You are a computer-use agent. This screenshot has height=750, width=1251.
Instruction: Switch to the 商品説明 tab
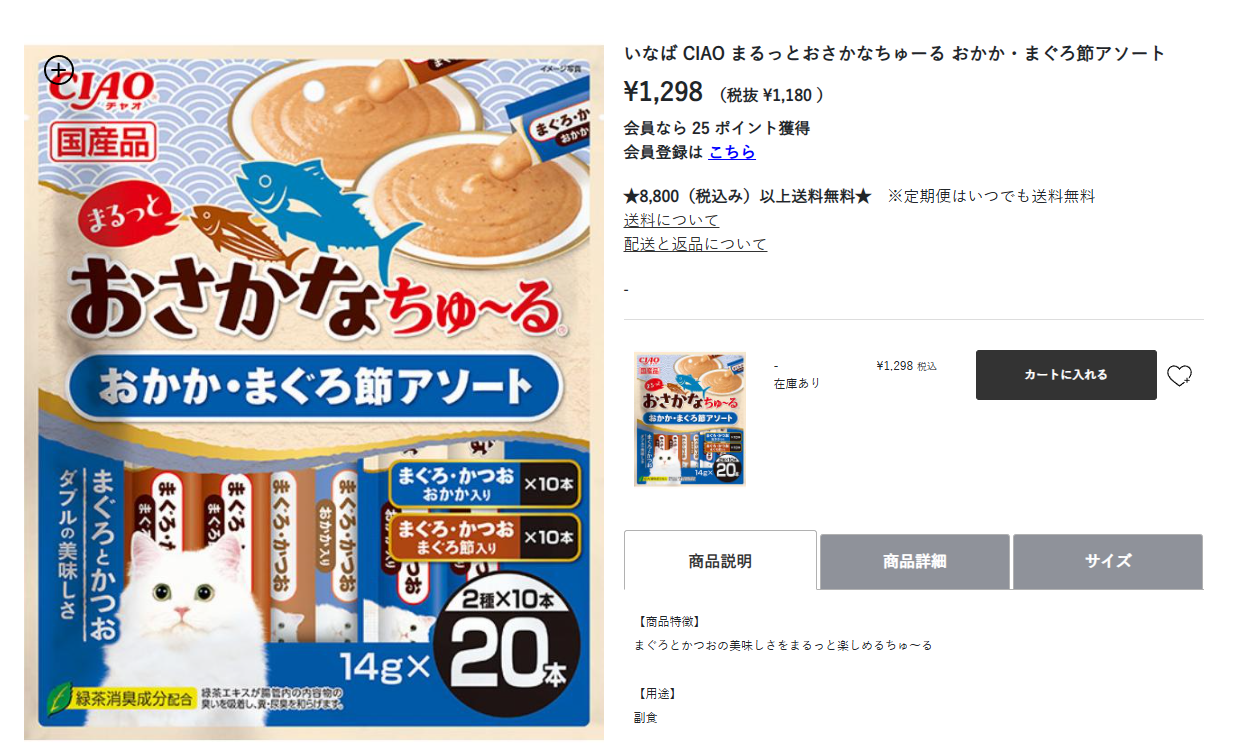(x=720, y=560)
